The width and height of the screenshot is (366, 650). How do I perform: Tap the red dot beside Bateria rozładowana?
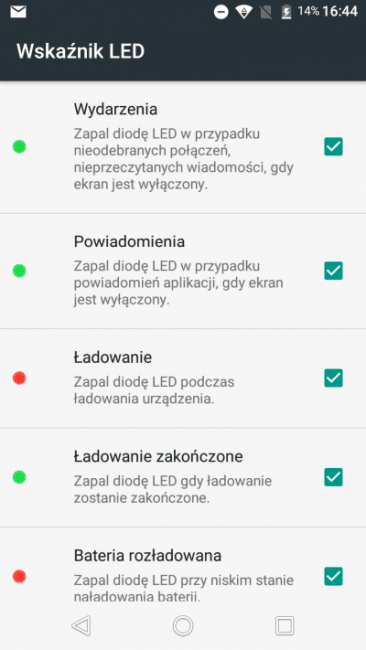pos(19,576)
